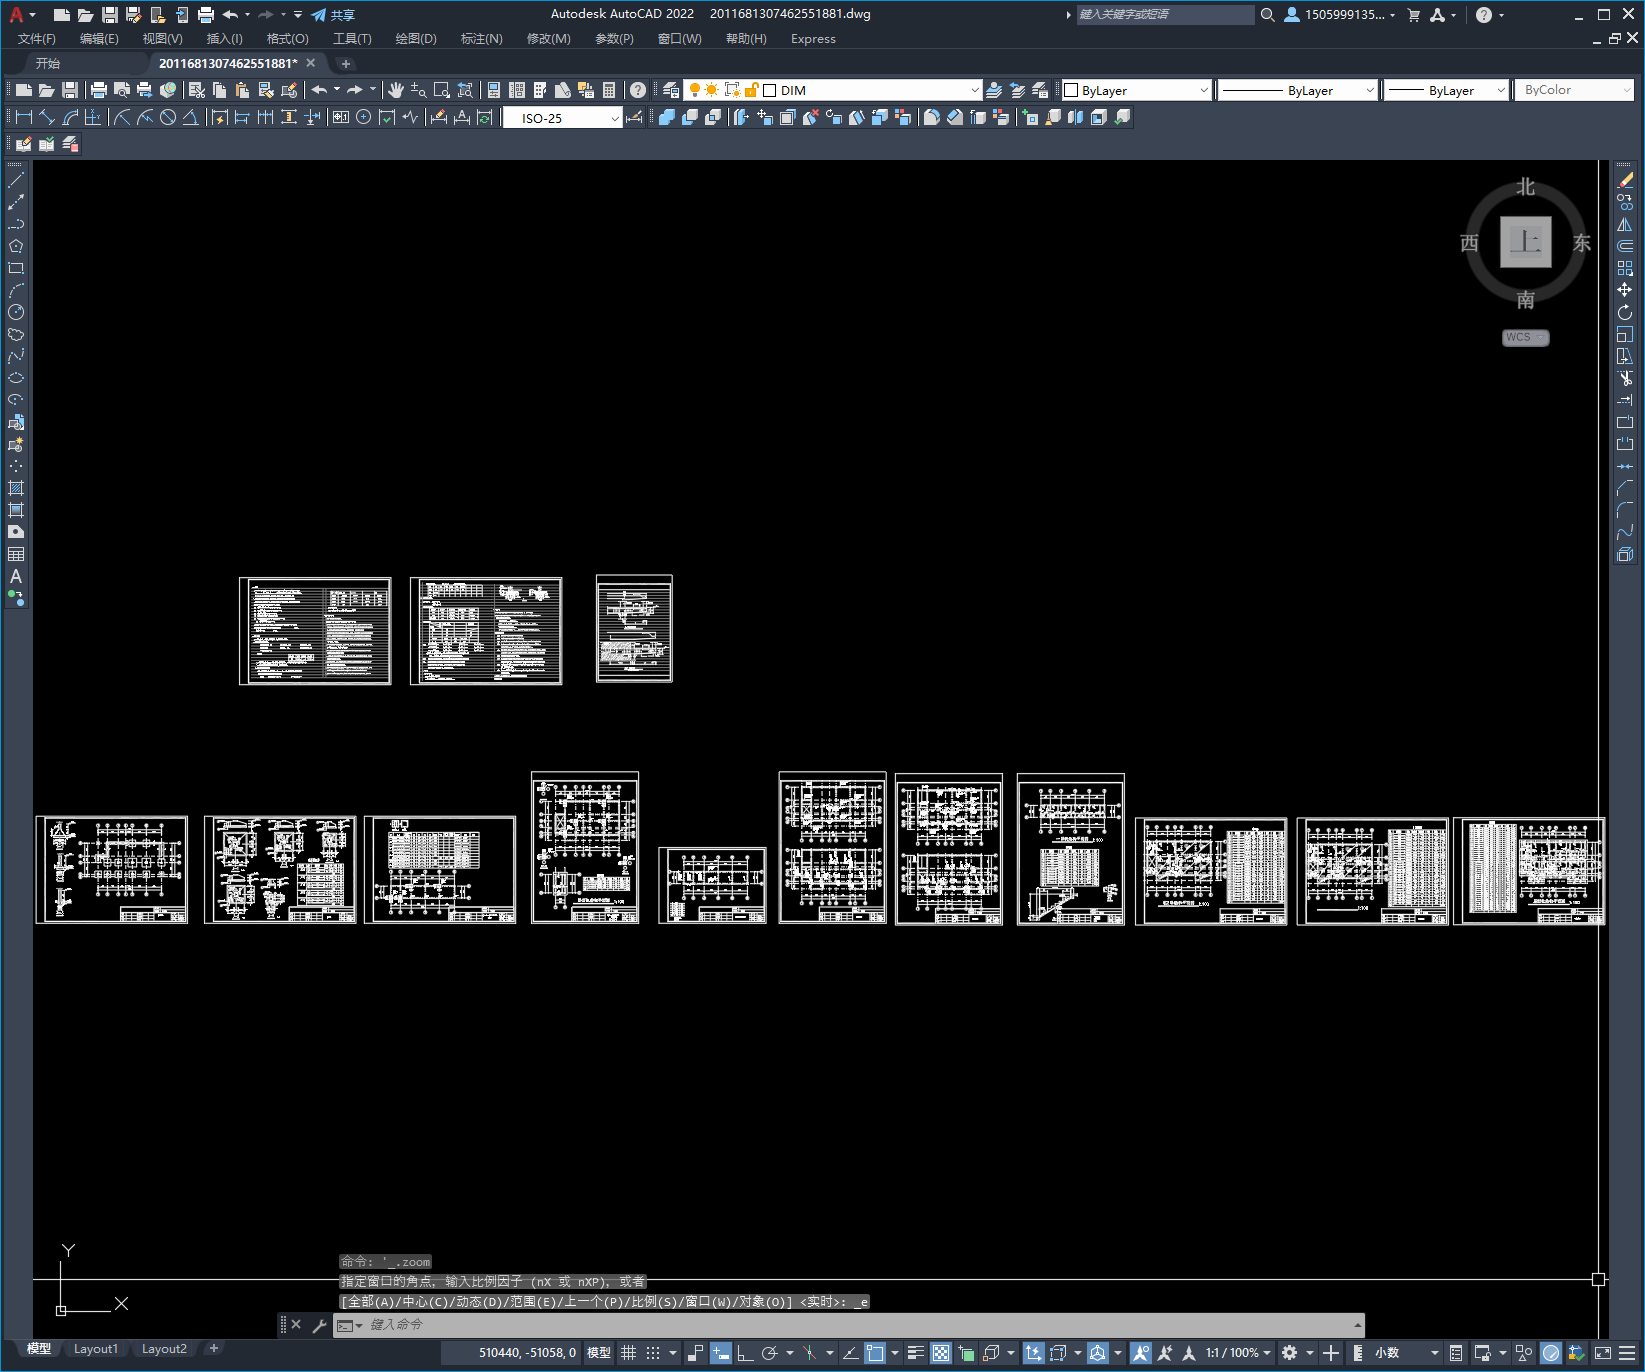The image size is (1645, 1372).
Task: Select the Rectangle drawing tool
Action: 16,268
